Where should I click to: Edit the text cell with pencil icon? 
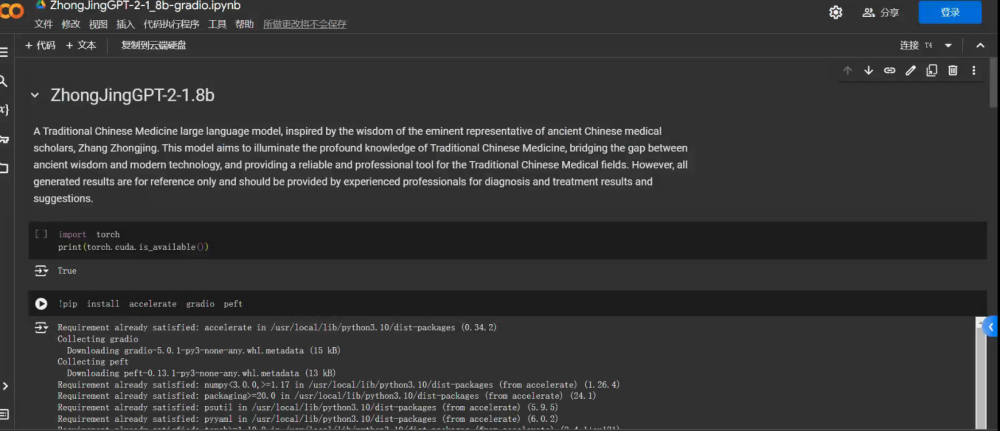[911, 71]
